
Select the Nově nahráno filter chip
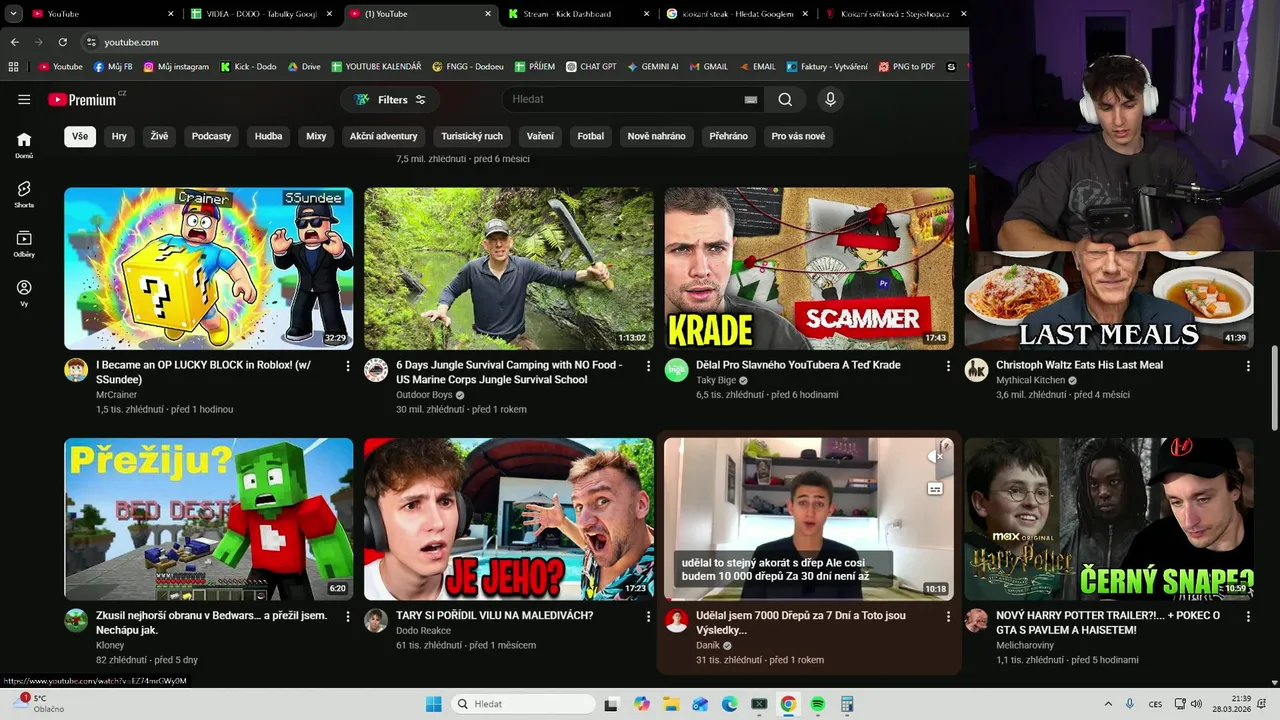(656, 136)
